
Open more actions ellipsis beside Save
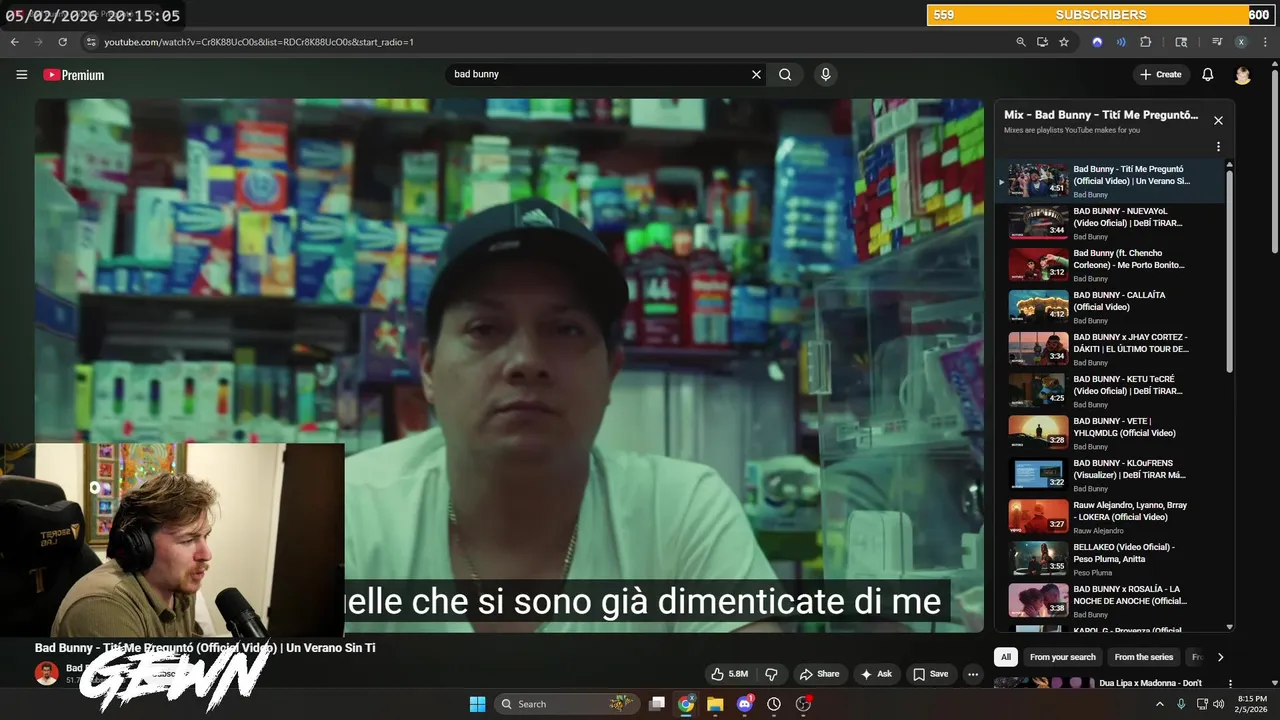coord(973,674)
